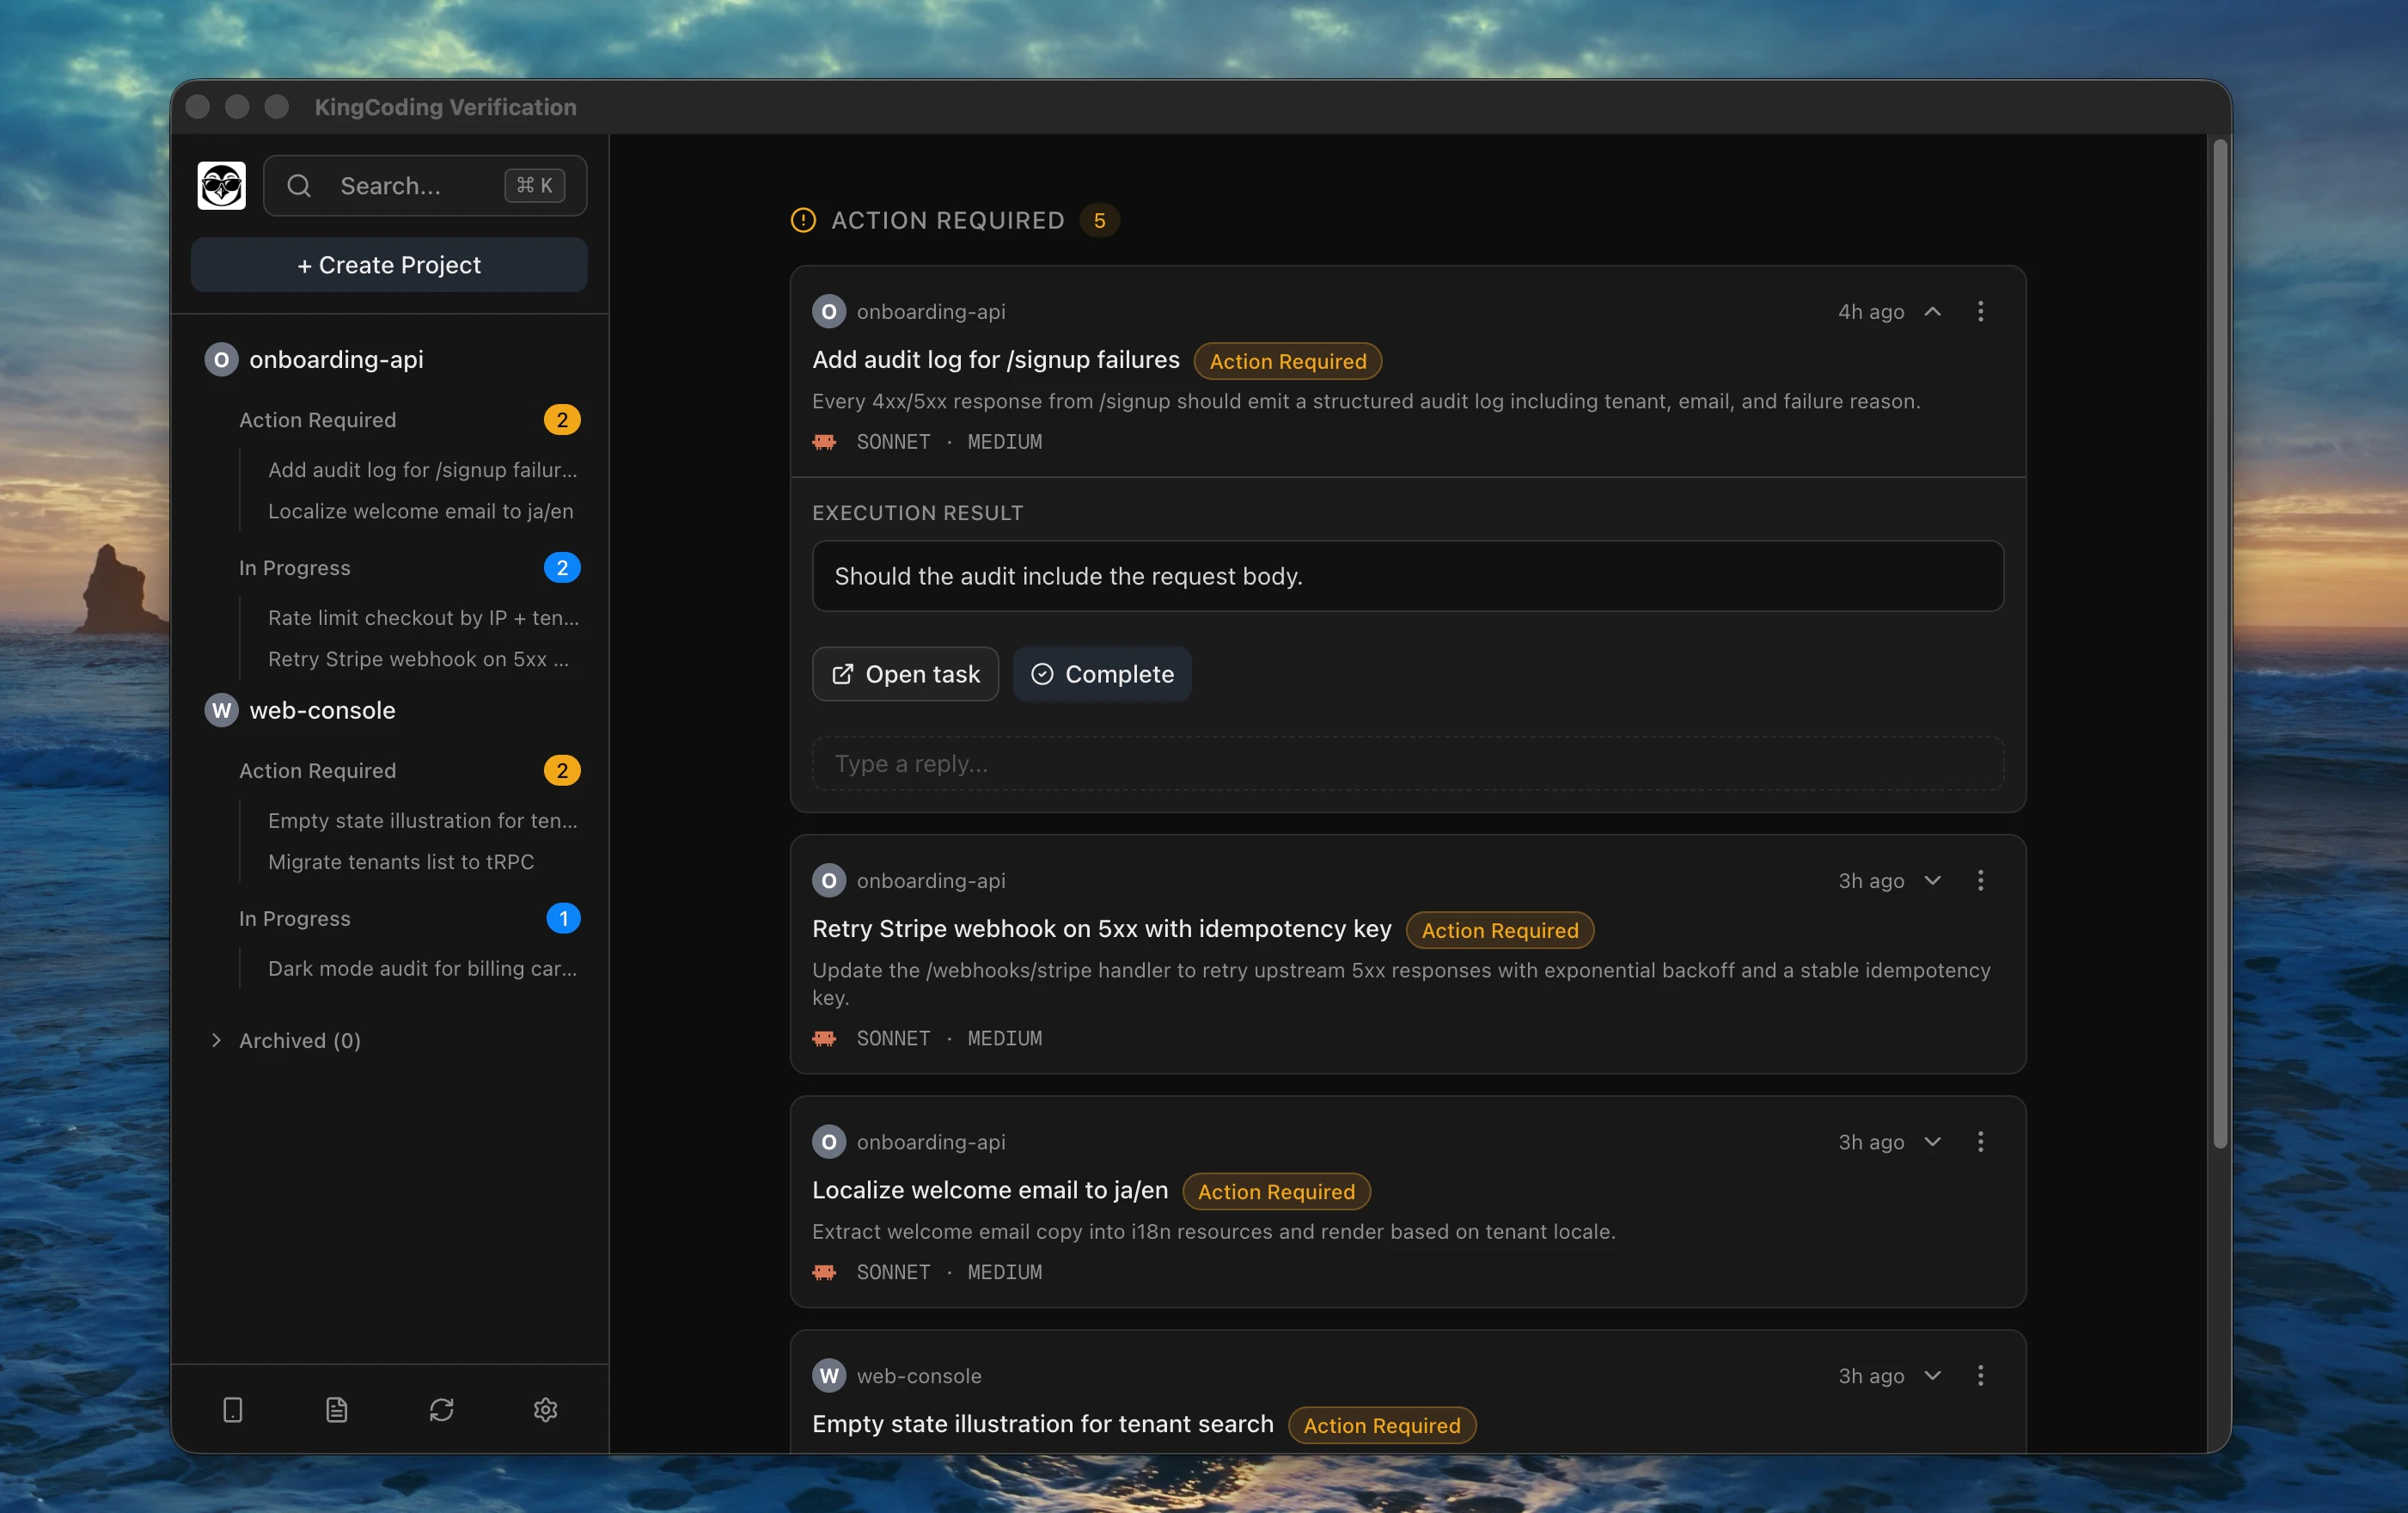Image resolution: width=2408 pixels, height=1513 pixels.
Task: Refresh projects using the sync icon
Action: pos(443,1410)
